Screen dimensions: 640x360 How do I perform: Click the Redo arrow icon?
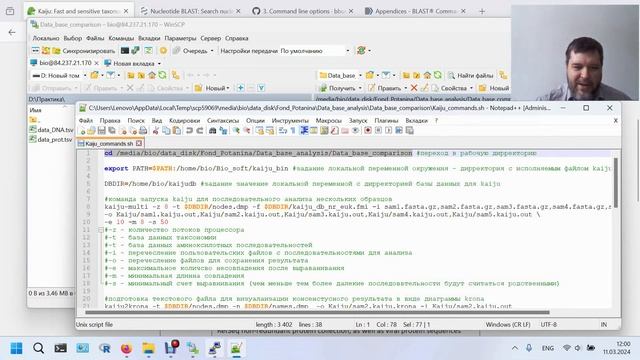click(200, 131)
